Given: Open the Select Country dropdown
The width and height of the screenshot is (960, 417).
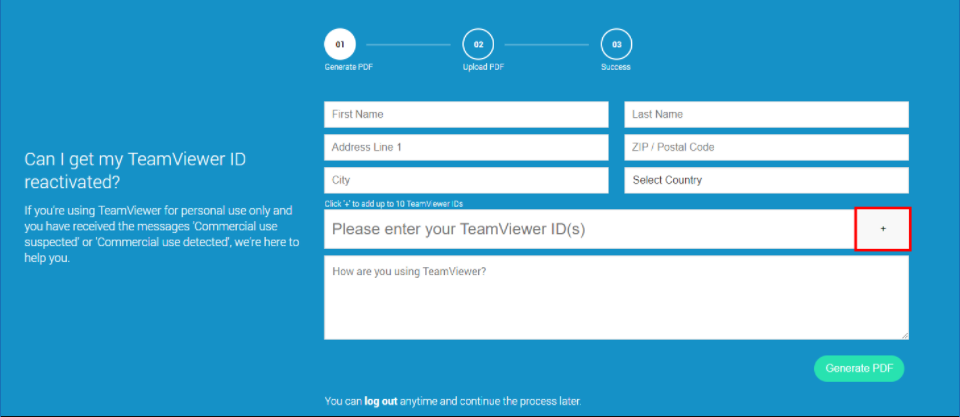Looking at the screenshot, I should (766, 181).
